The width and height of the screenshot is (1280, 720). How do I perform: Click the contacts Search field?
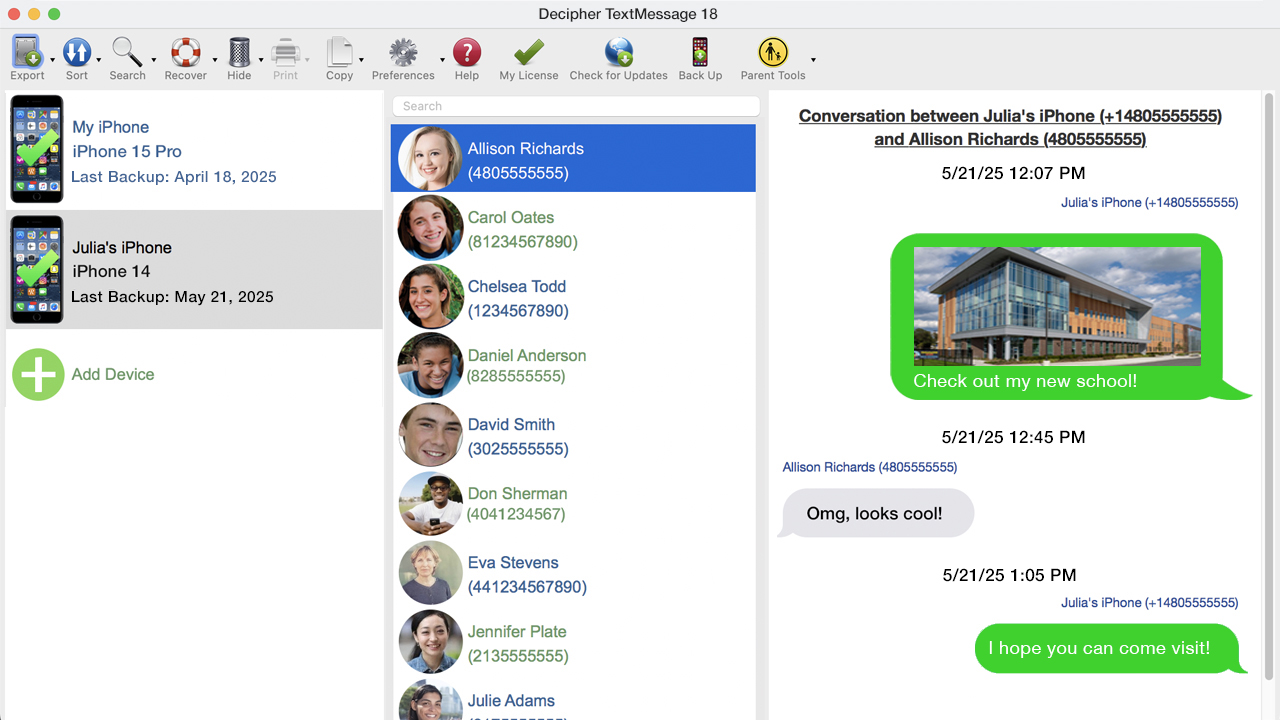pyautogui.click(x=576, y=106)
